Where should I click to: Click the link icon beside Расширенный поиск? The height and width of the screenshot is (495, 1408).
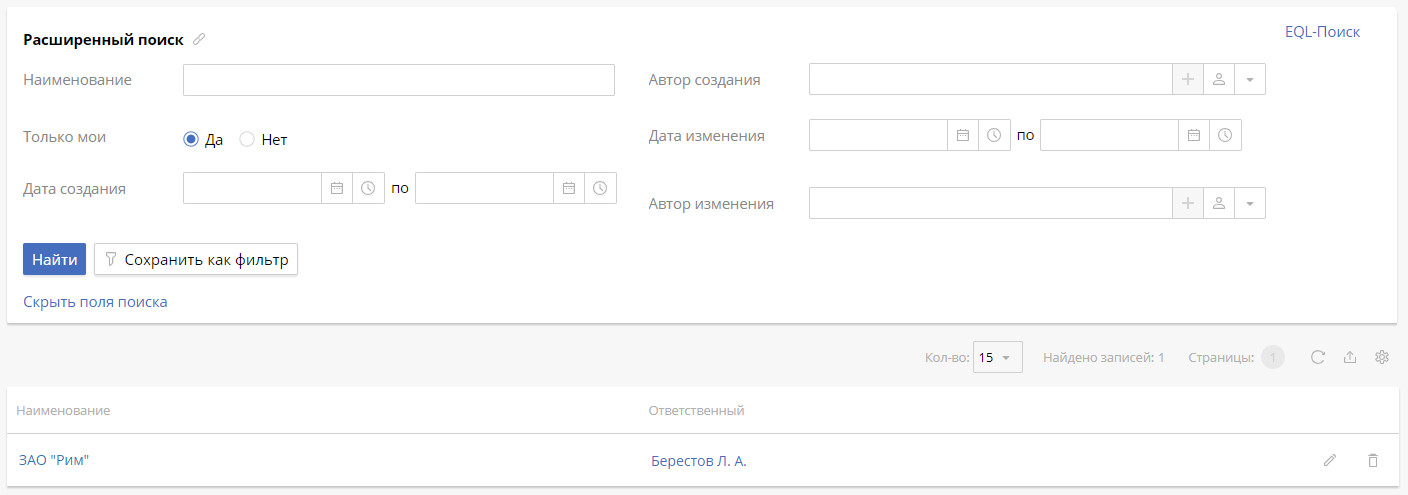[199, 40]
